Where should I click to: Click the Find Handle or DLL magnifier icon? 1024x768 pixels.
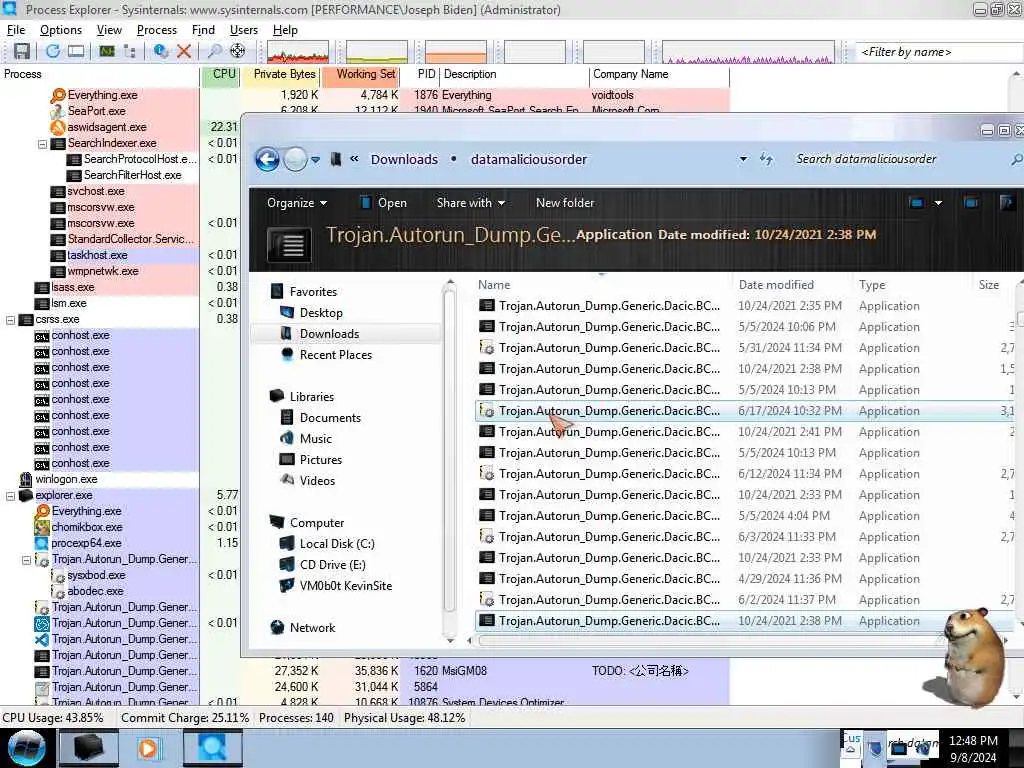click(x=214, y=51)
